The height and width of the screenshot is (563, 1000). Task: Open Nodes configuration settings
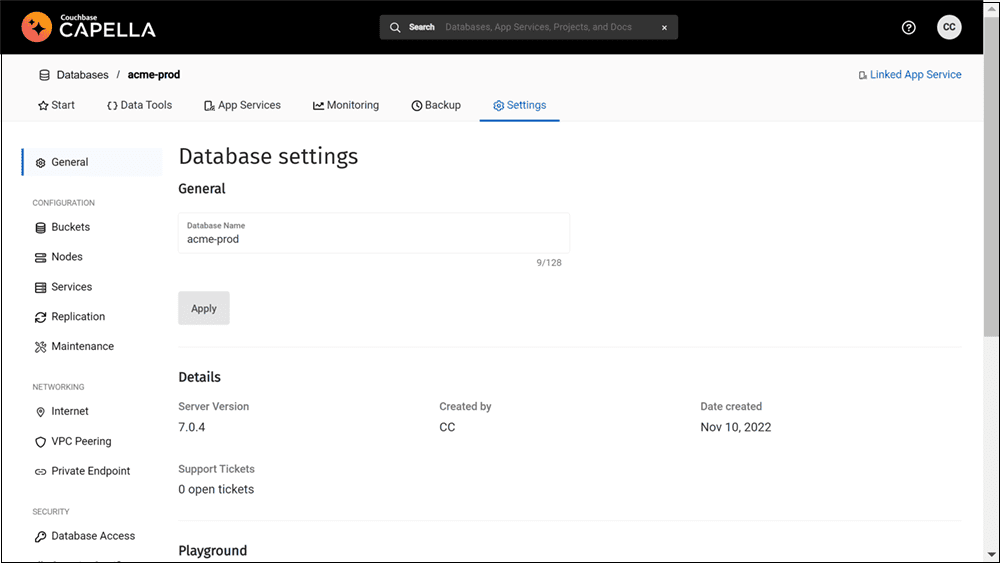67,257
